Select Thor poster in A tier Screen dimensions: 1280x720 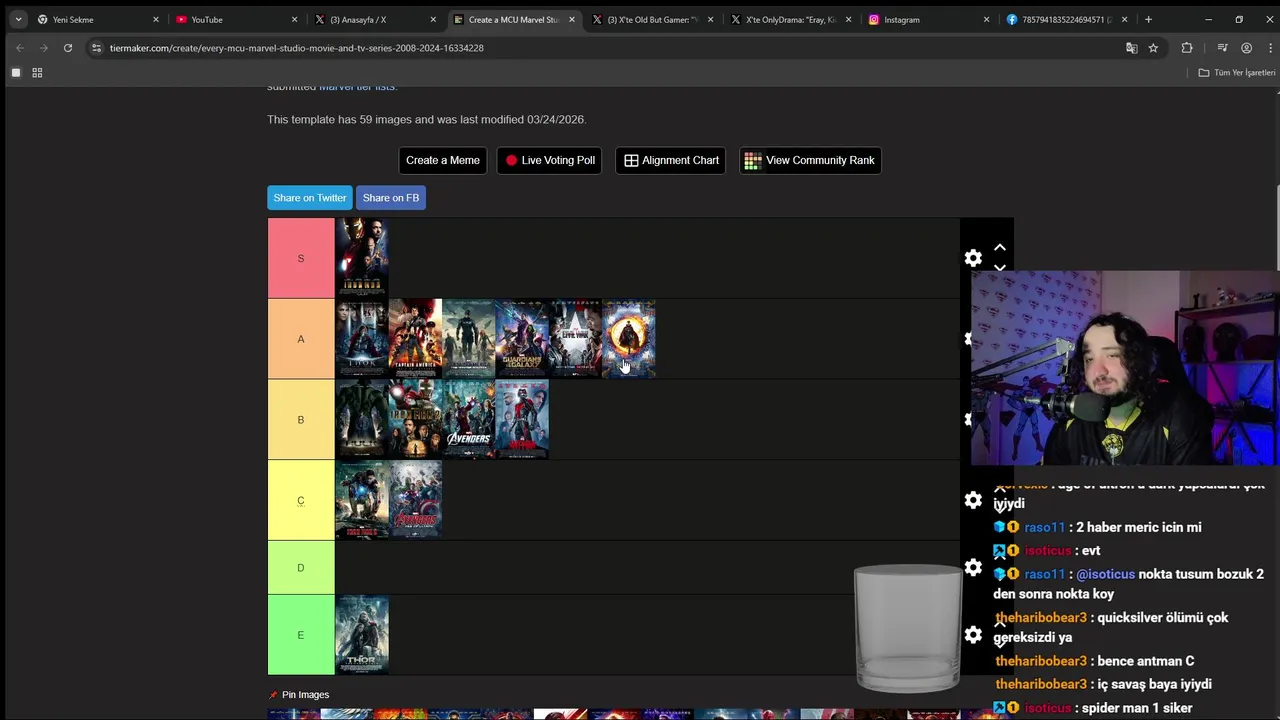click(x=362, y=339)
